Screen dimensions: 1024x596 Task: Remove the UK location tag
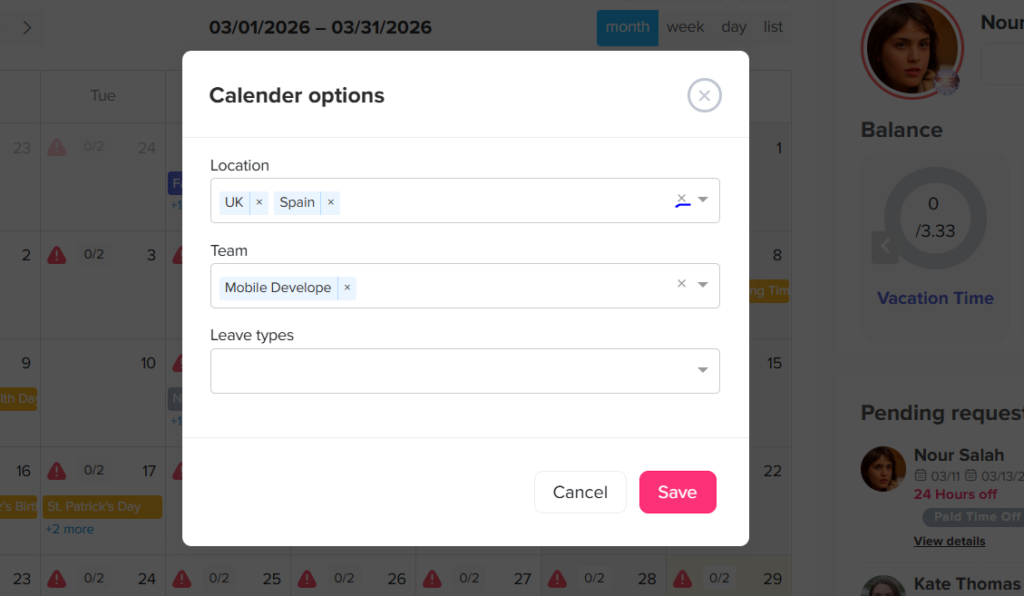[x=259, y=202]
